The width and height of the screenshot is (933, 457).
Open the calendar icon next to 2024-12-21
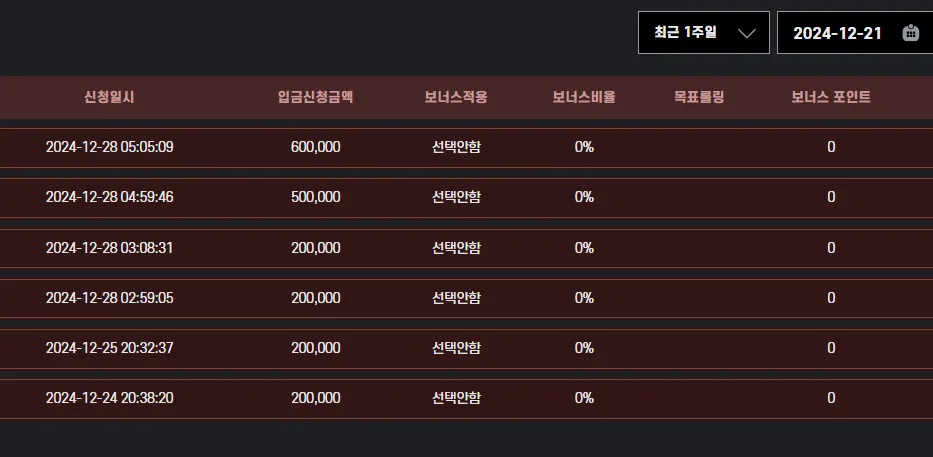910,33
